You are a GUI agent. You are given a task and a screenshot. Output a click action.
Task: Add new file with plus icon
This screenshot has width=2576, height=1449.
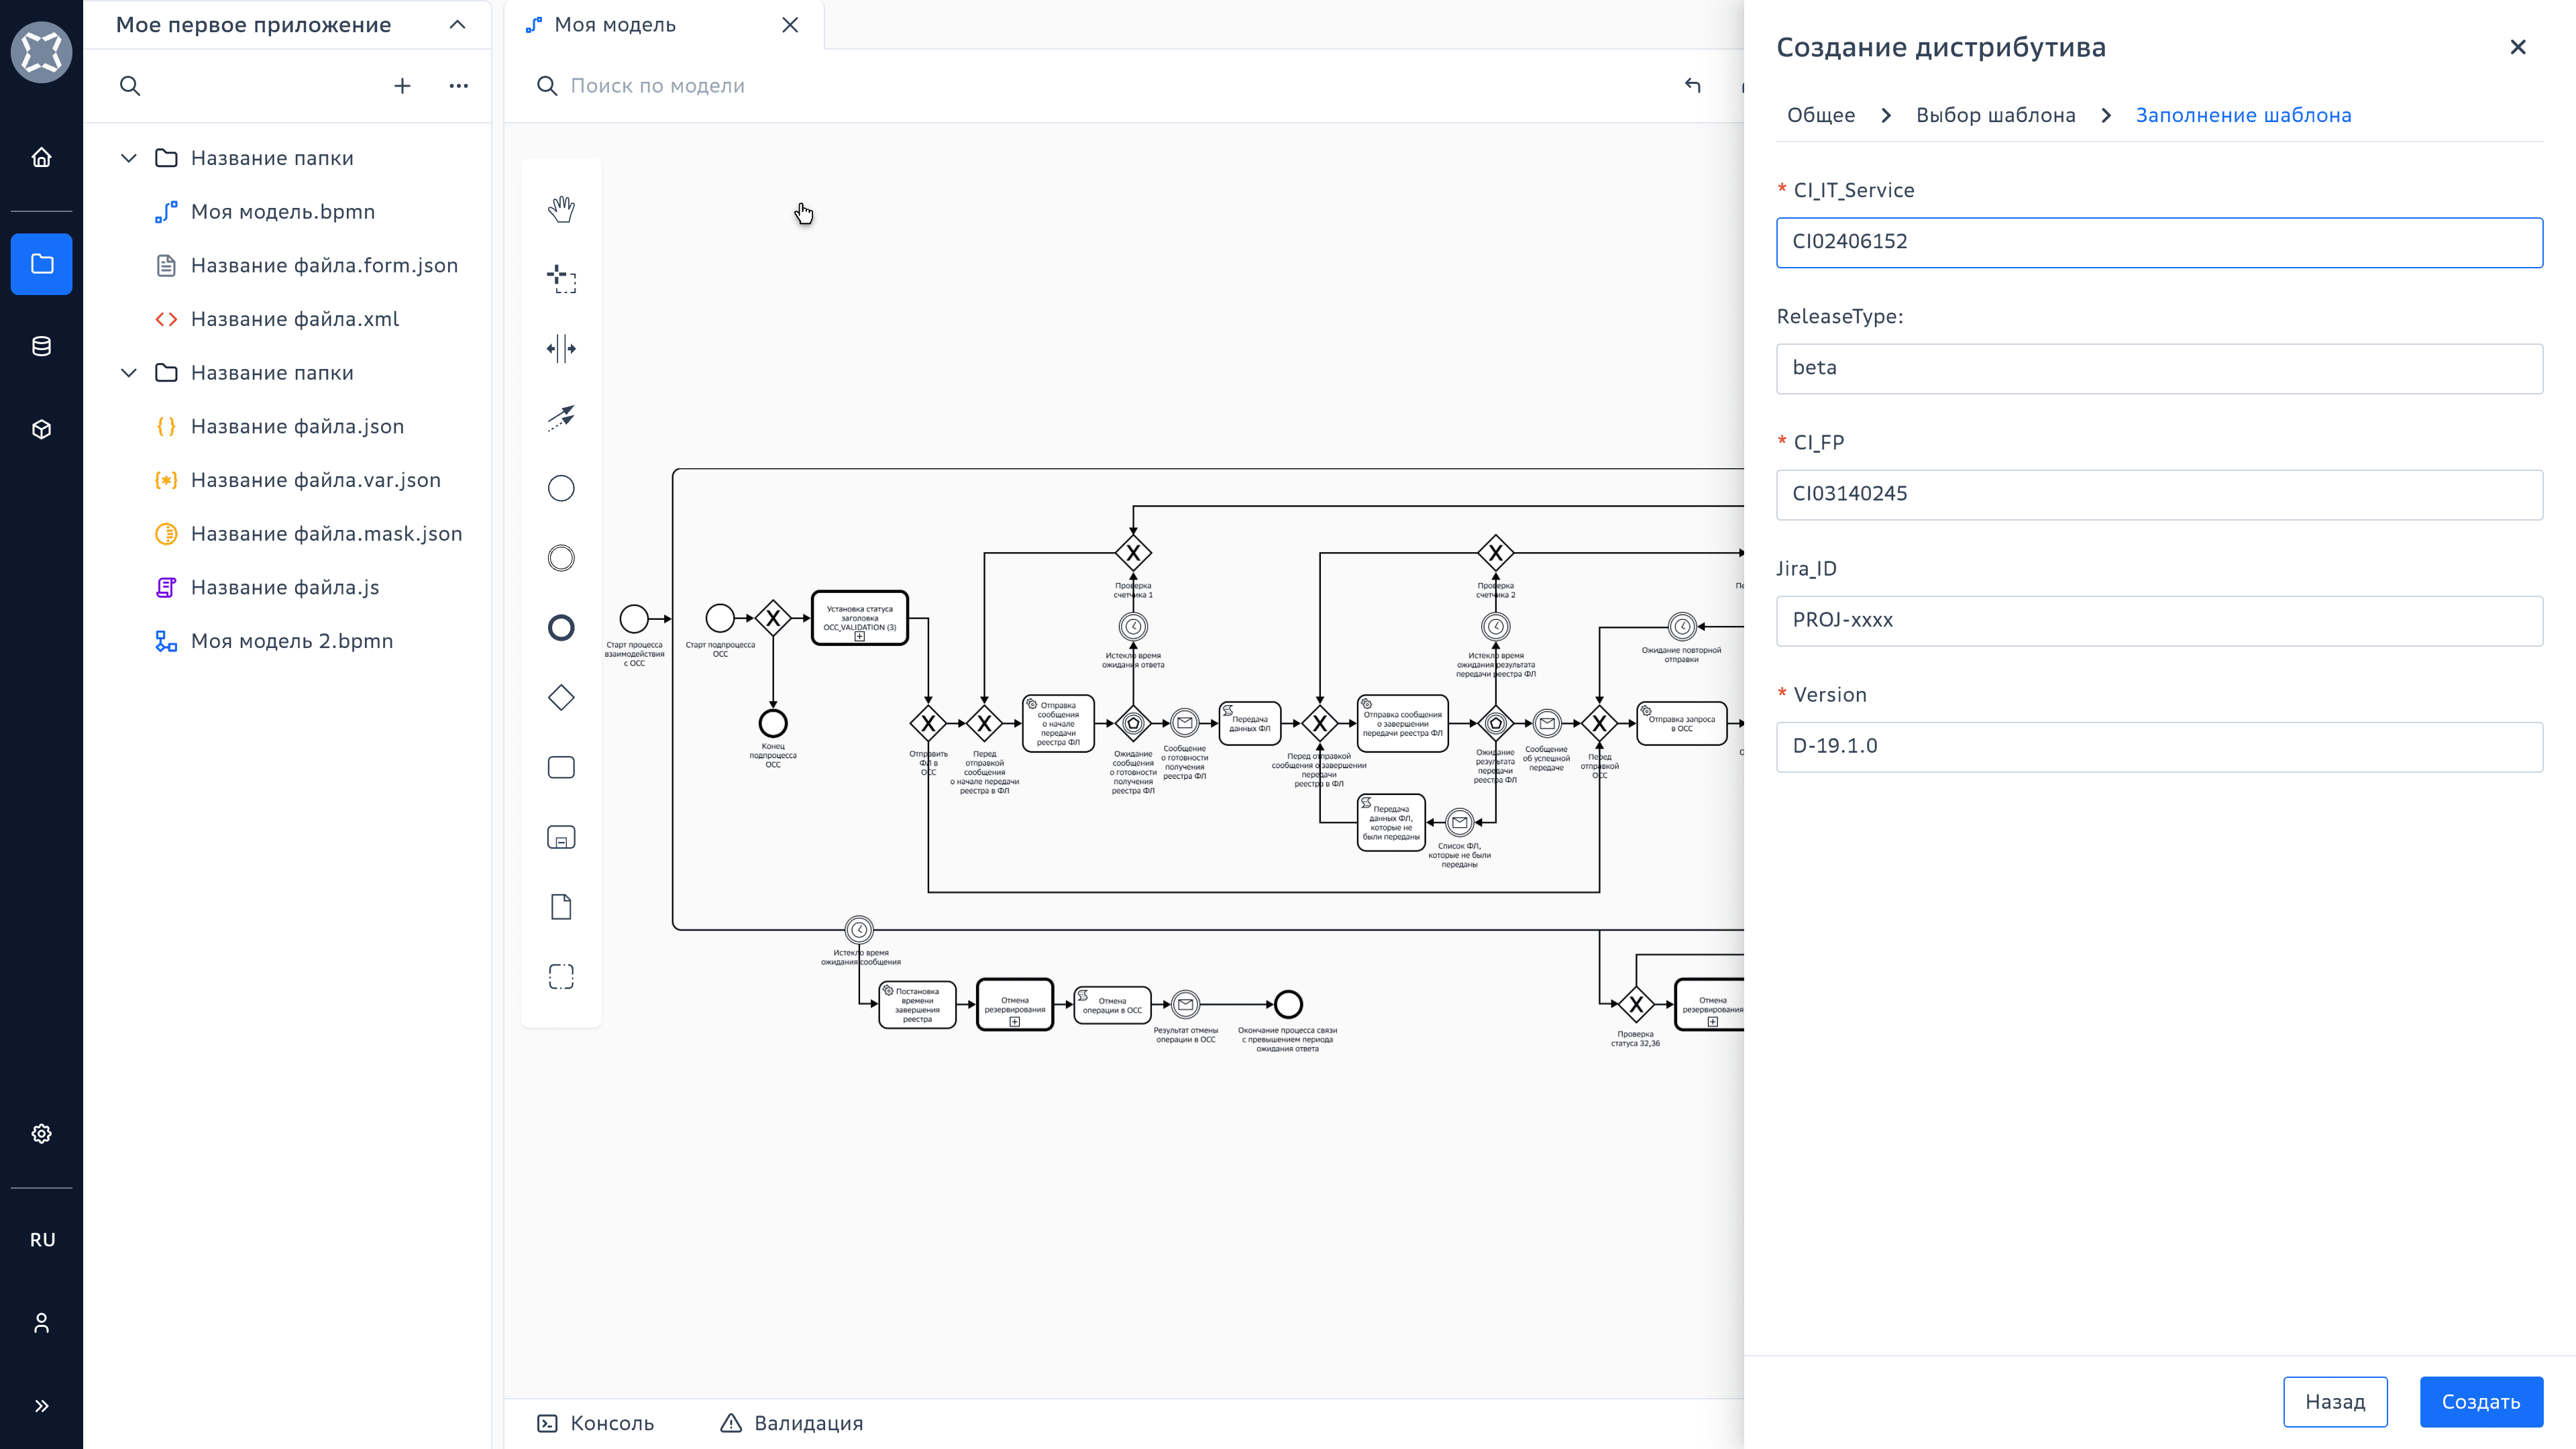(x=402, y=86)
